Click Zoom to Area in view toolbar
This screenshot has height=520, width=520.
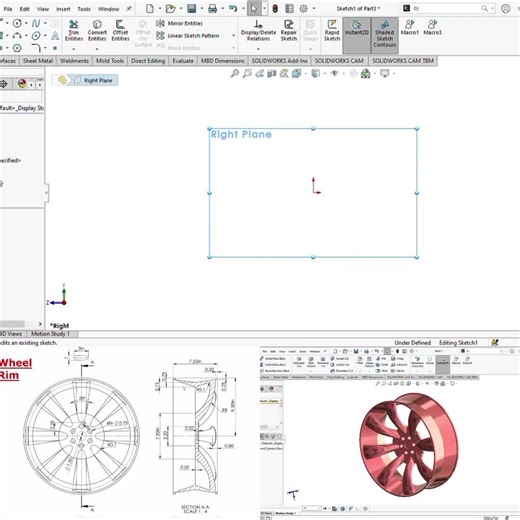pyautogui.click(x=247, y=73)
